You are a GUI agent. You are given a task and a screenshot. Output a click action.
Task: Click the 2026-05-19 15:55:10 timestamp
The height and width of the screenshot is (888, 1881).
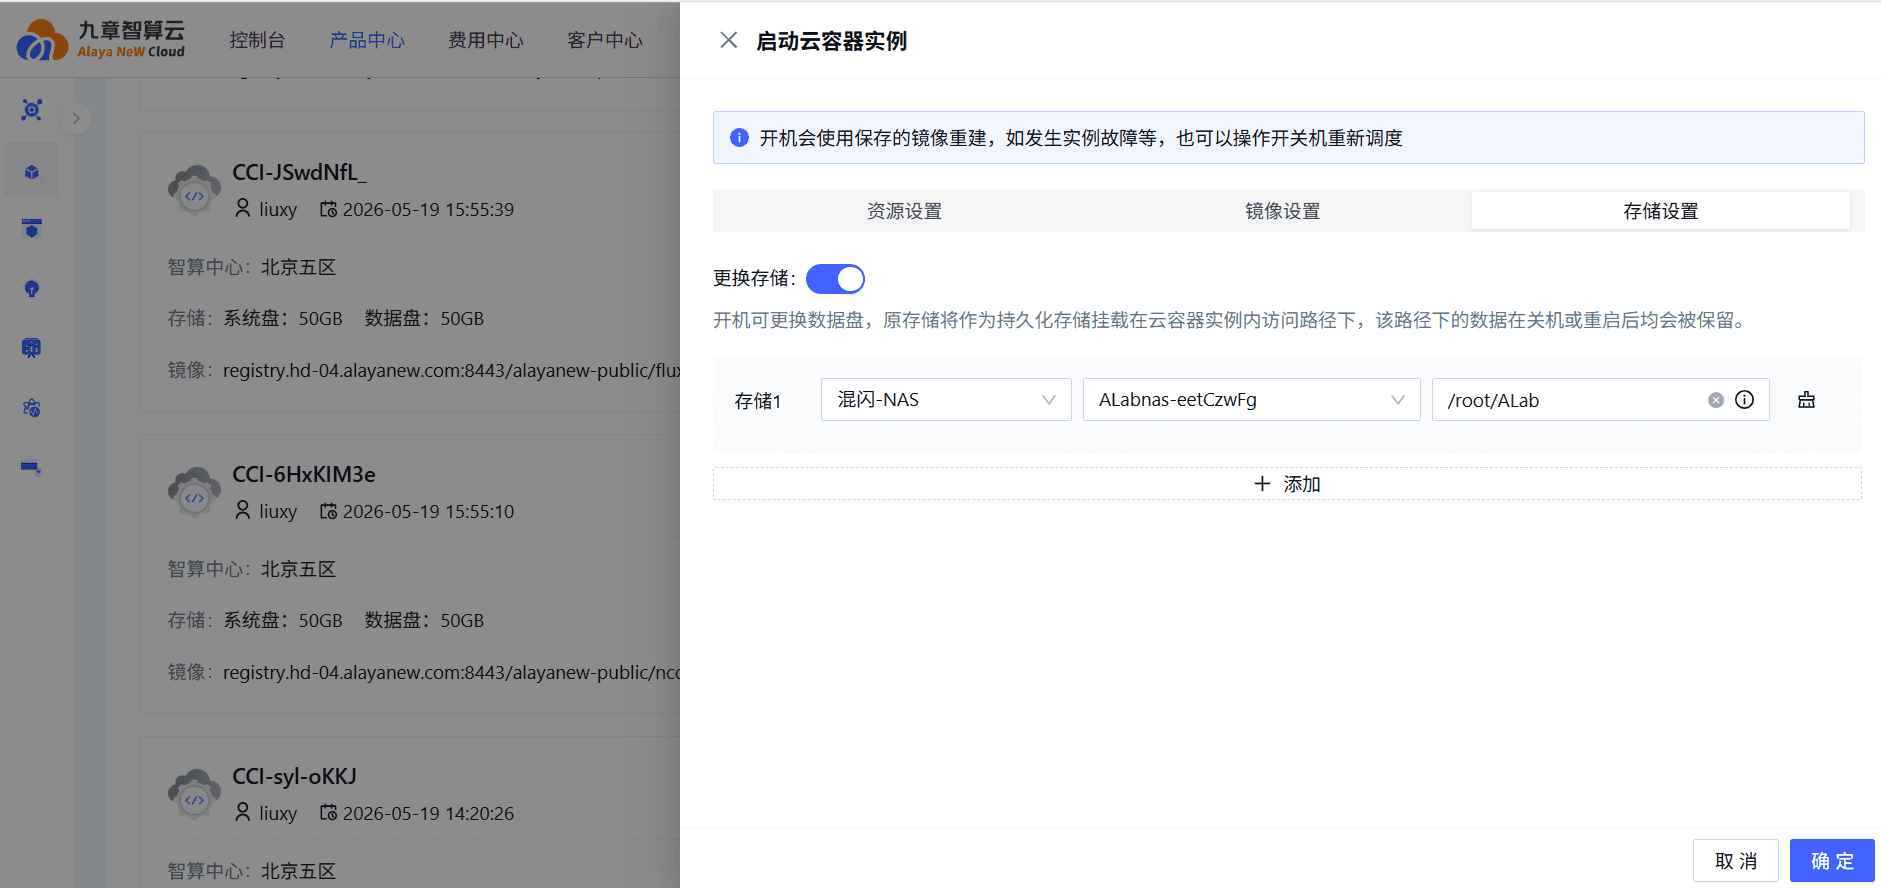(x=428, y=511)
